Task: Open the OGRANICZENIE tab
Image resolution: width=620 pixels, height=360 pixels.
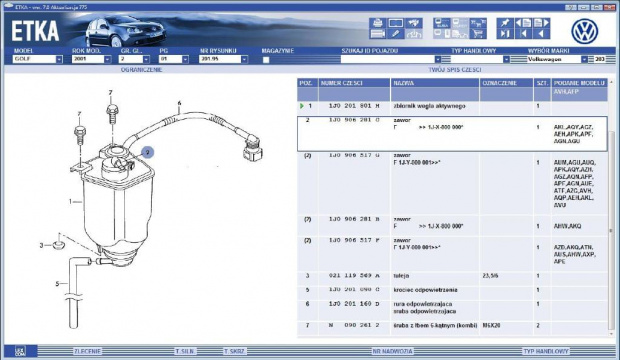Action: (x=142, y=70)
